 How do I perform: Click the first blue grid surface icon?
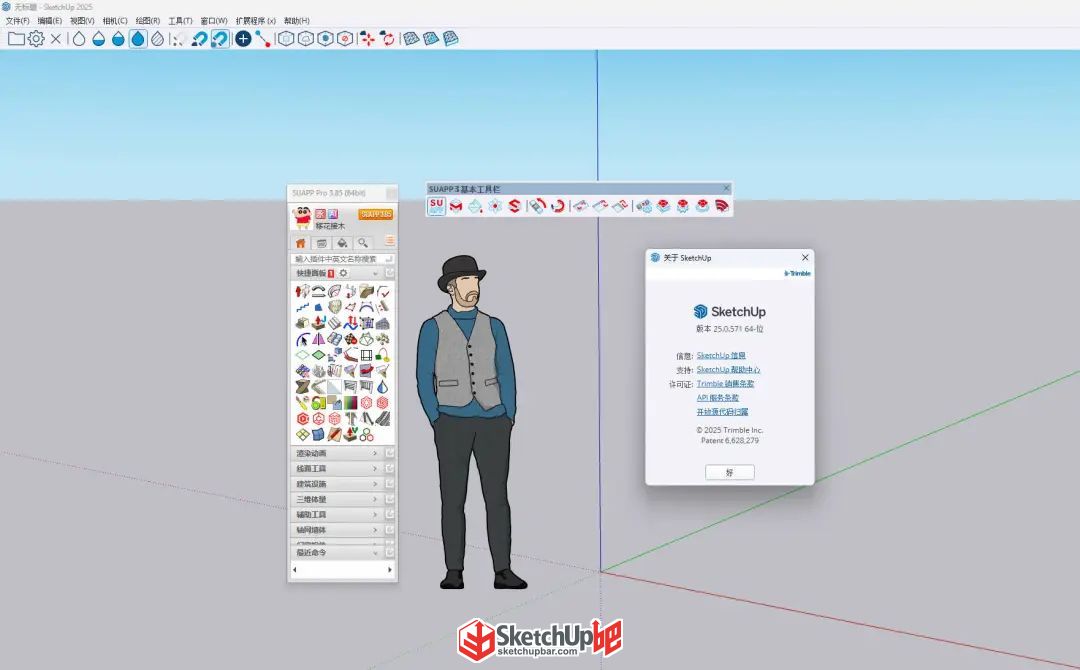tap(411, 39)
